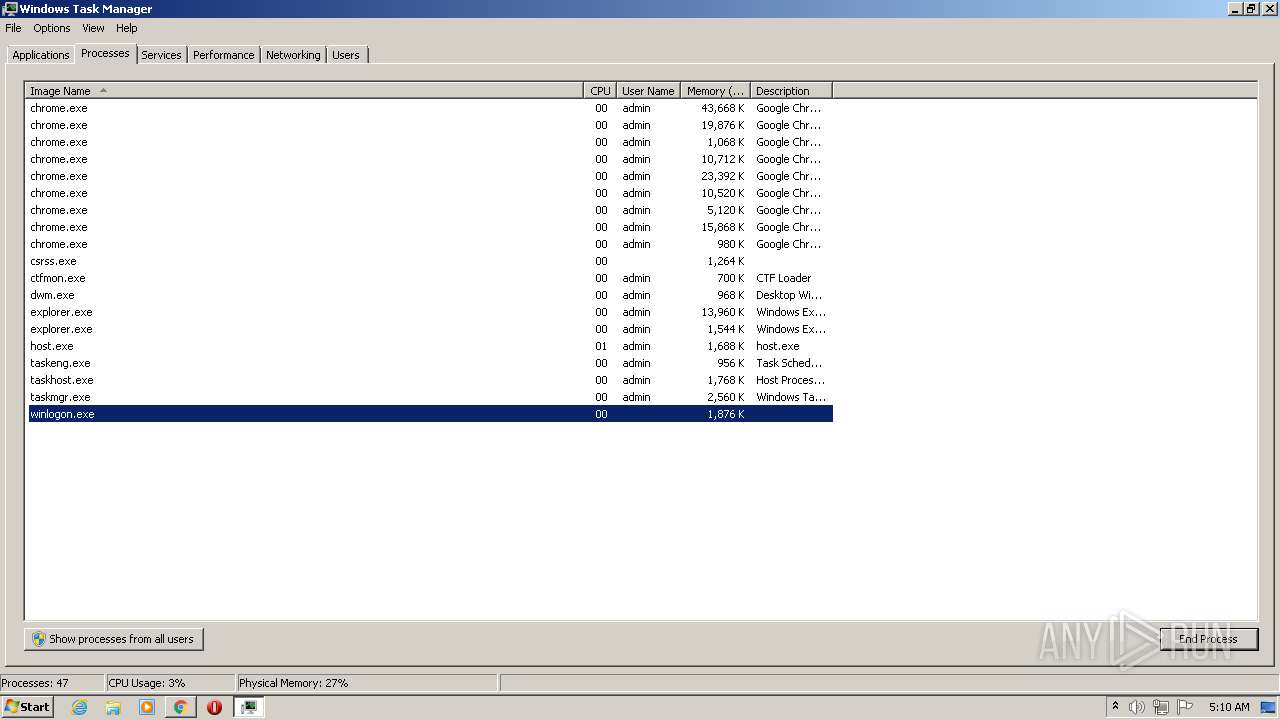
Task: Select chrome.exe row using 43,668 K
Action: click(430, 108)
